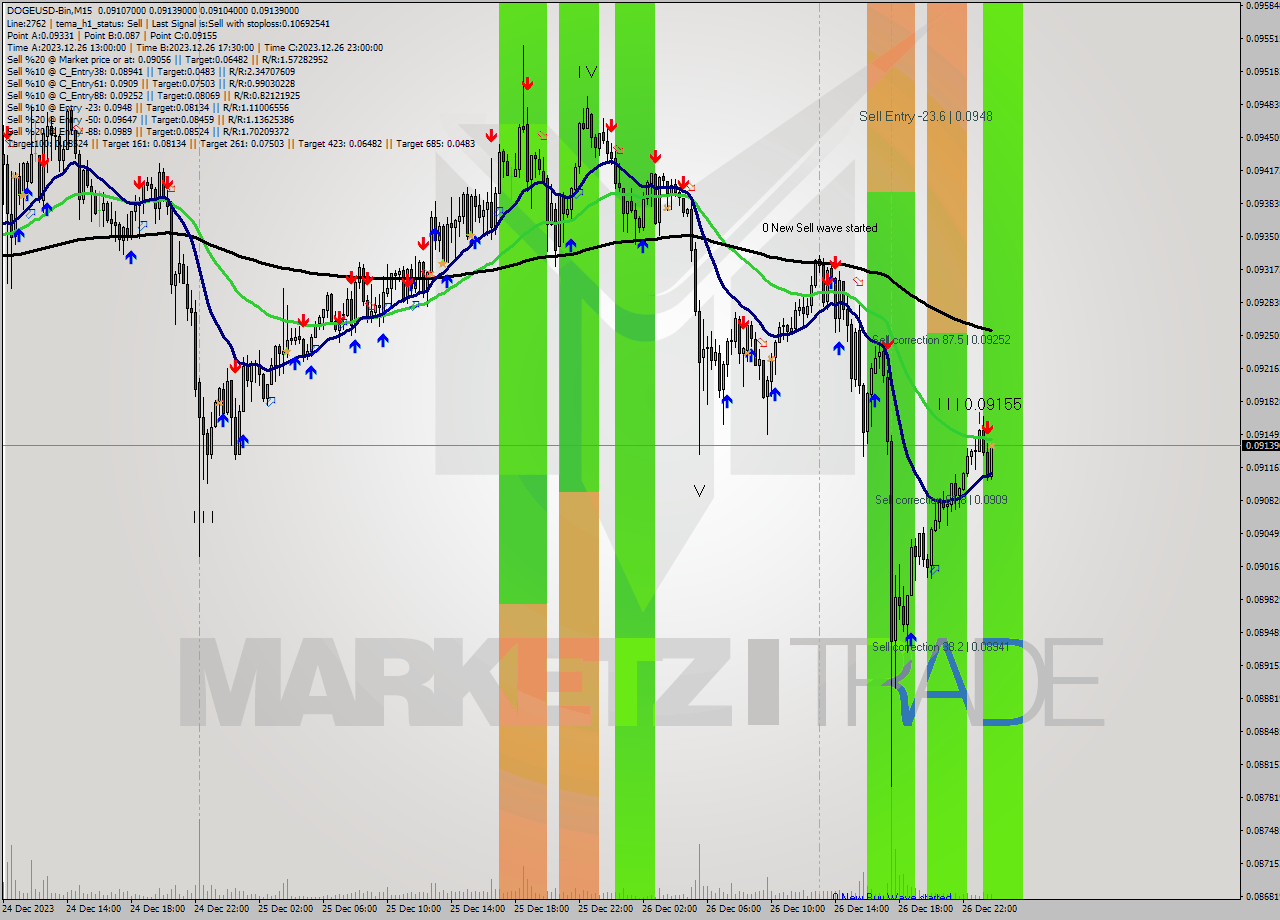The width and height of the screenshot is (1280, 920).
Task: Click the '24 Dec 22:00' time axis label
Action: [221, 909]
